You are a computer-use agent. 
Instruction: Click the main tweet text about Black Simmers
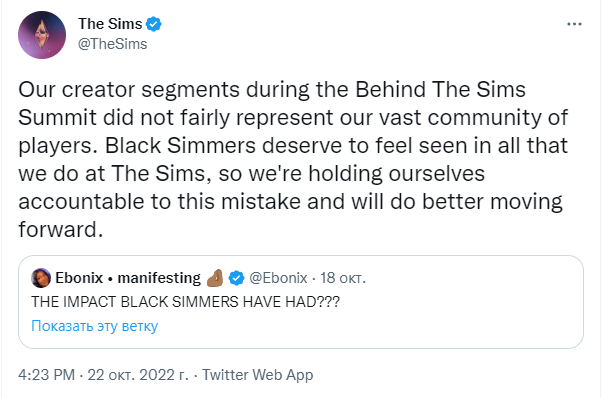293,159
